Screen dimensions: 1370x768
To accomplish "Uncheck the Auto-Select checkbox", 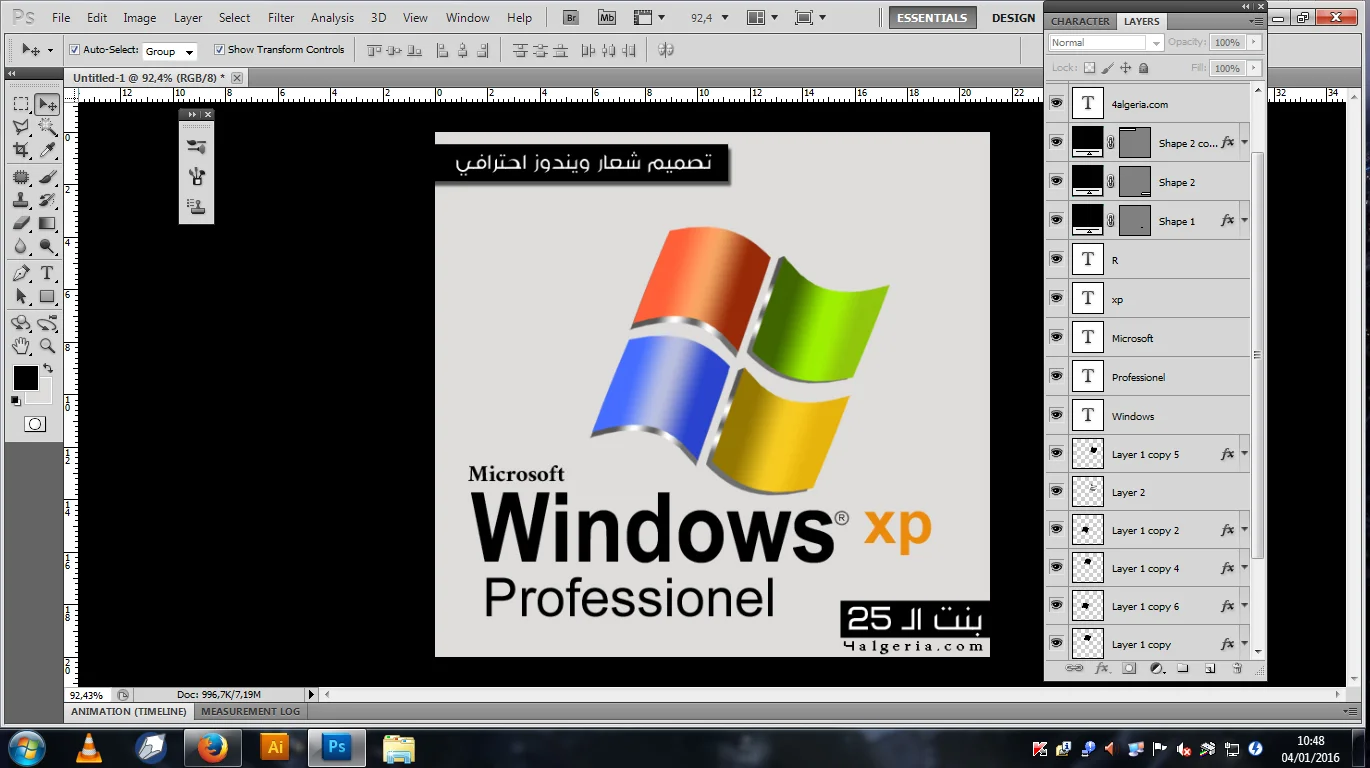I will [75, 50].
